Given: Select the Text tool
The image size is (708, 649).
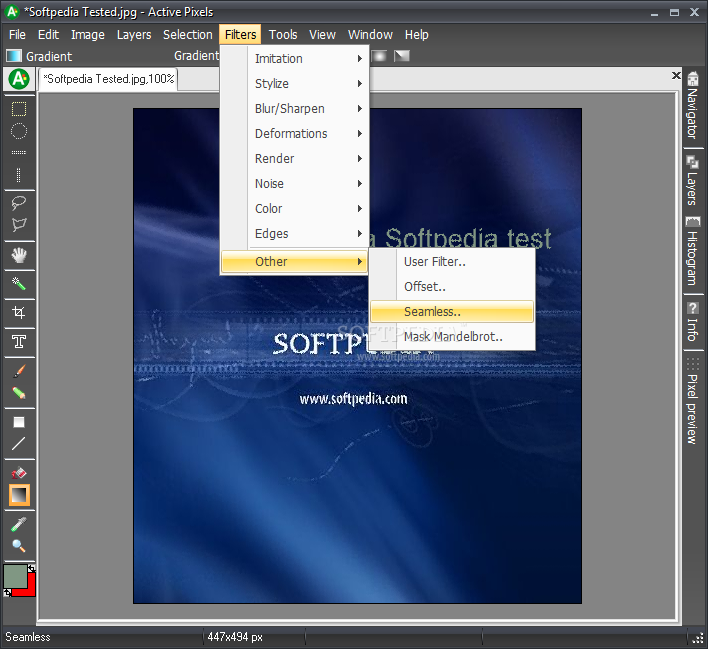Looking at the screenshot, I should (19, 341).
